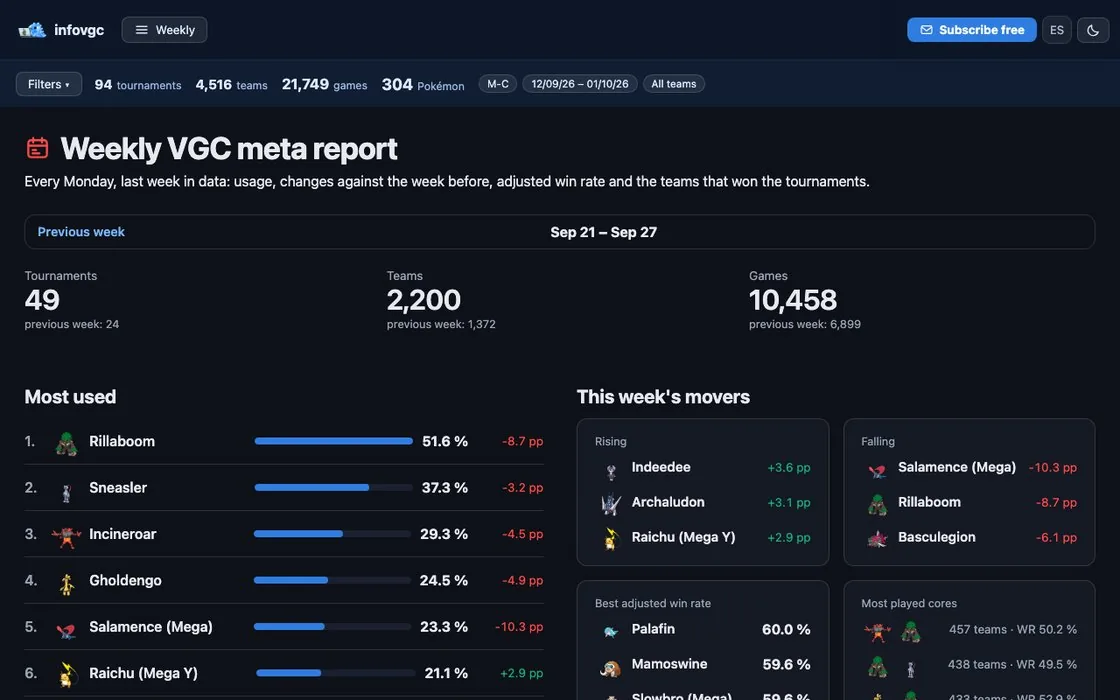Click Sneasler sprite in Most used list
The width and height of the screenshot is (1120, 700).
(66, 491)
